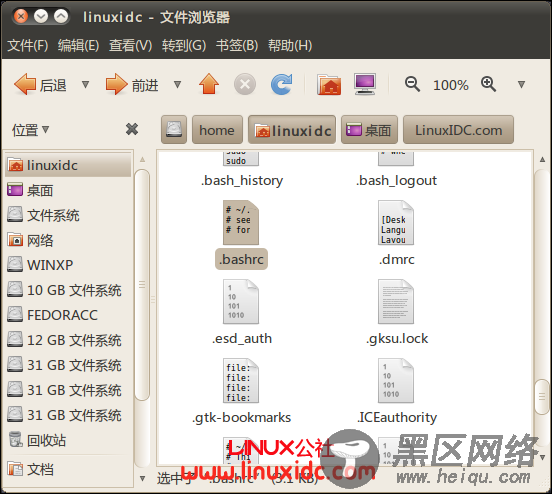552x494 pixels.
Task: Go back with the 后退 arrow
Action: coord(39,85)
